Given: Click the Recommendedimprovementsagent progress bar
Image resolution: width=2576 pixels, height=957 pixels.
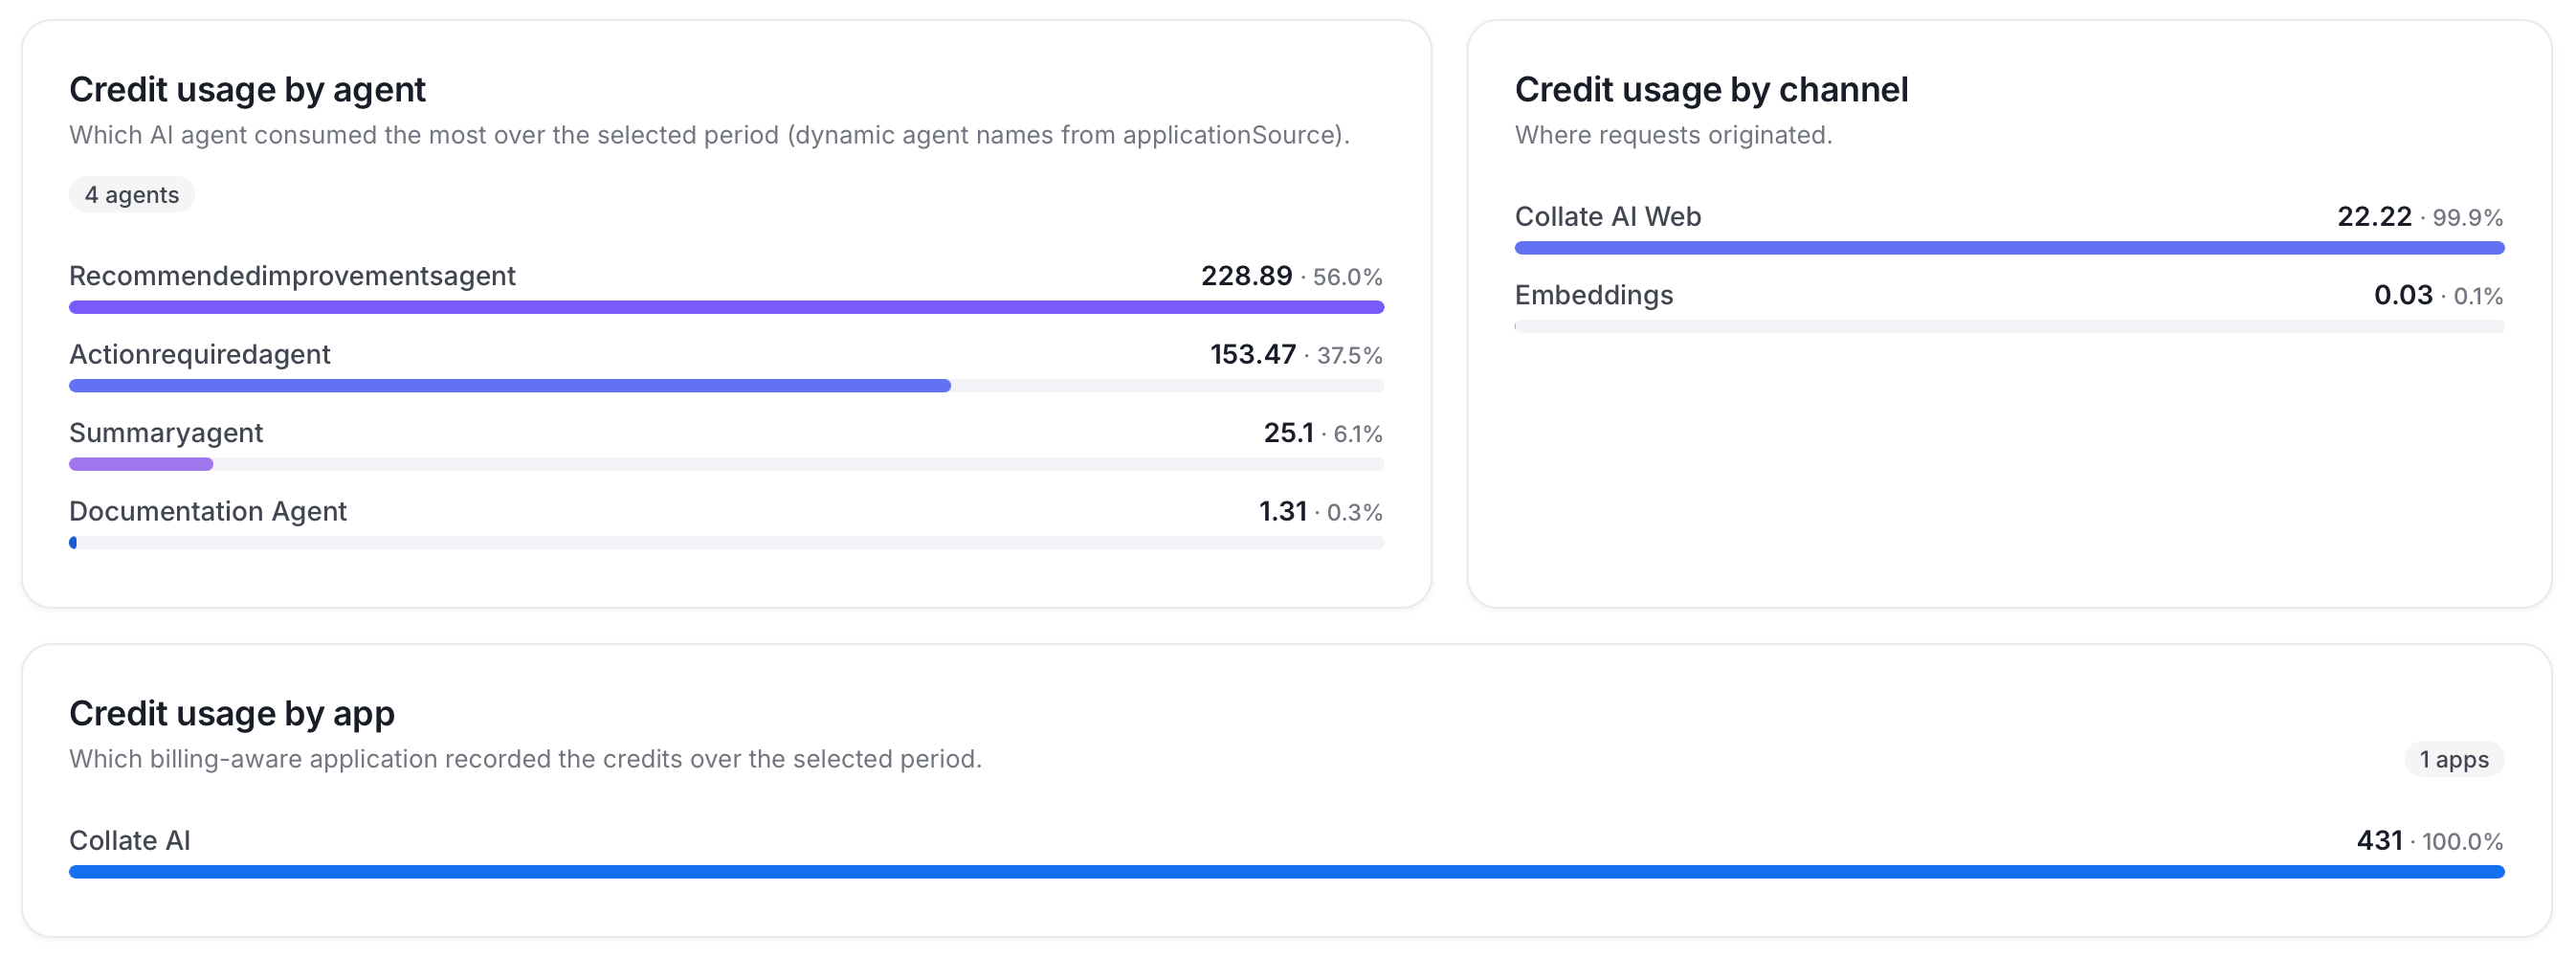Looking at the screenshot, I should point(726,308).
